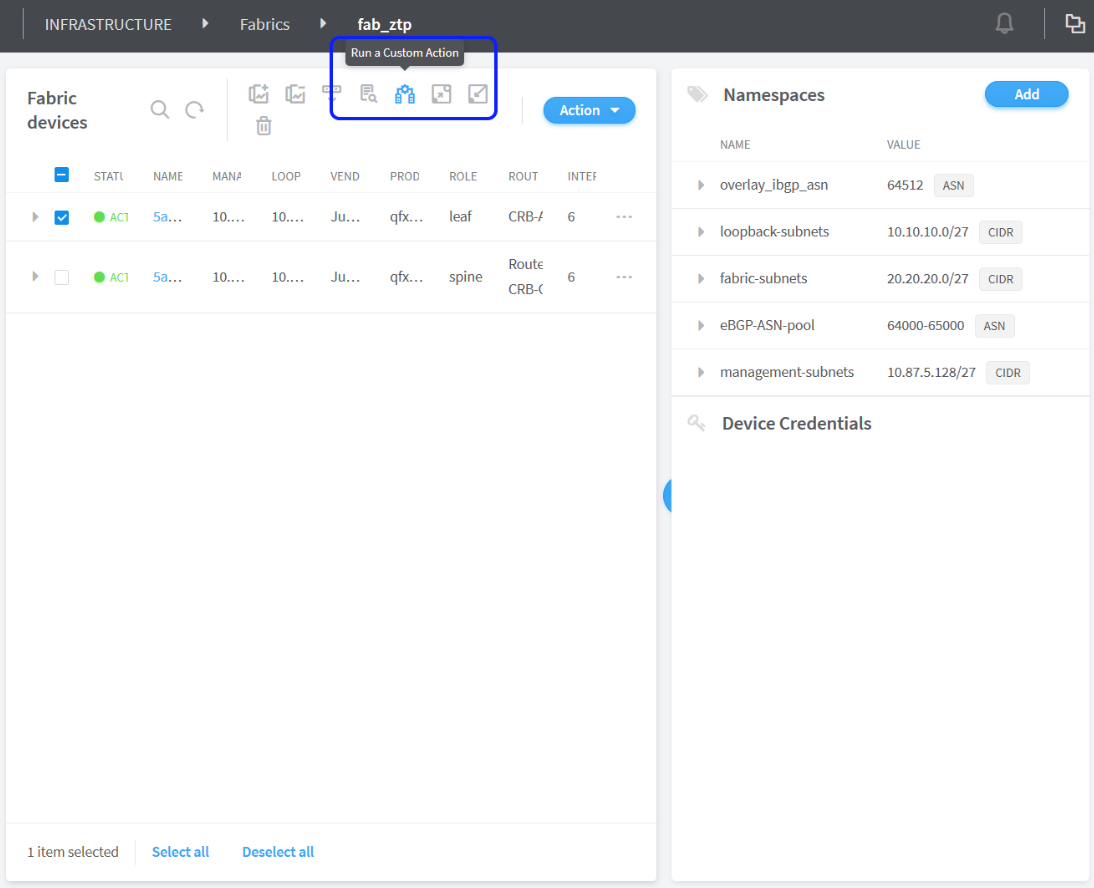Uncheck the leaf device row checkbox
This screenshot has height=888, width=1094.
(x=62, y=217)
